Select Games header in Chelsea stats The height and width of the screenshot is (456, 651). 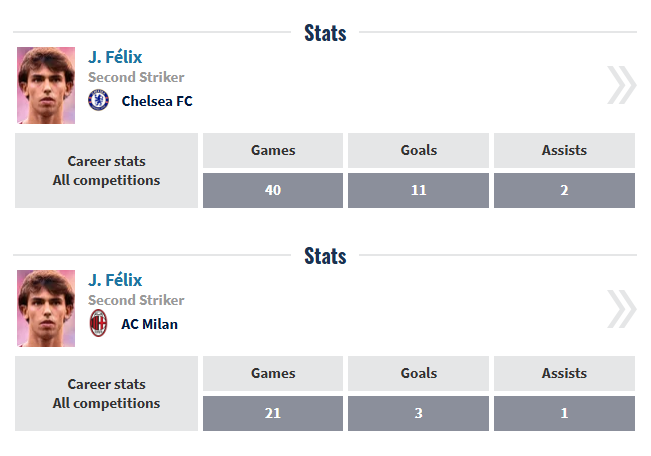click(273, 150)
